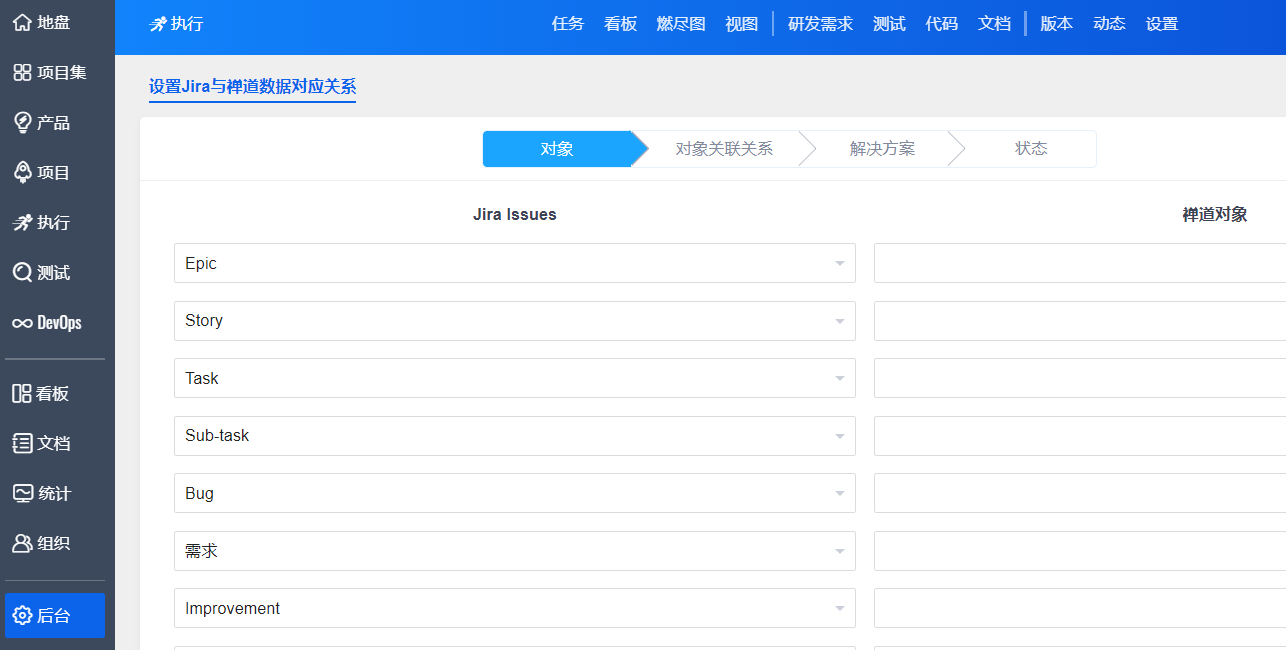Open 项目 rocket icon in sidebar
This screenshot has height=650, width=1286.
coord(22,172)
